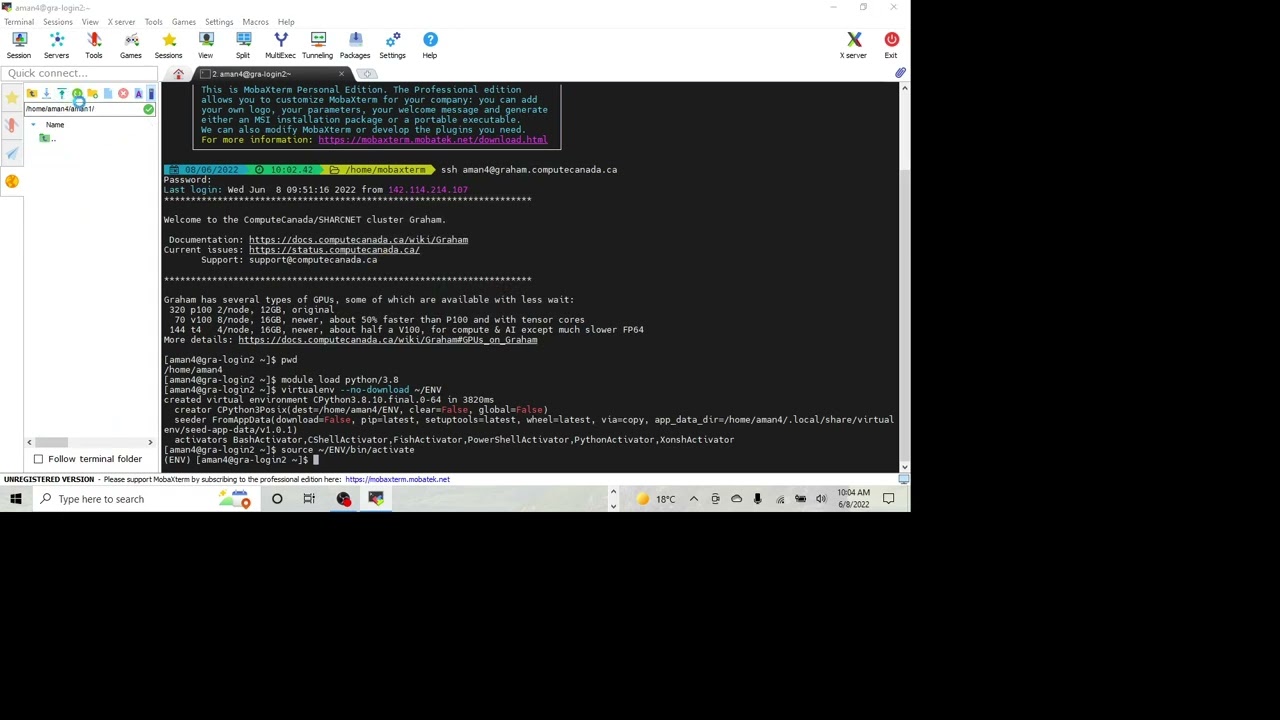Show hidden system tray icons
1280x720 pixels.
coord(693,499)
